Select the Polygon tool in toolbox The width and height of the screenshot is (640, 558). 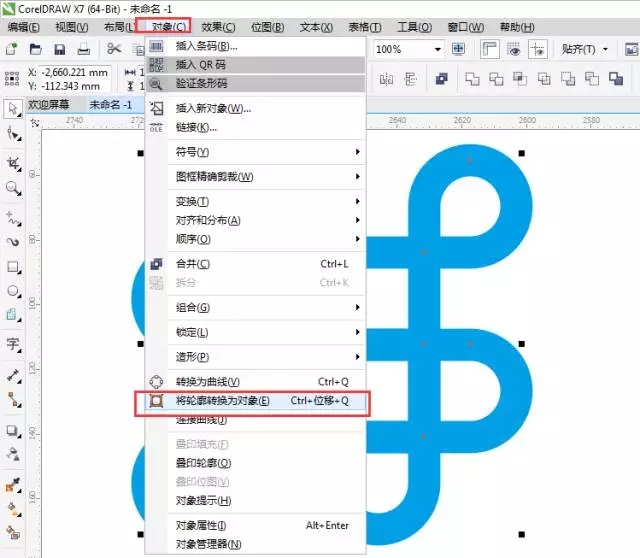(x=13, y=315)
